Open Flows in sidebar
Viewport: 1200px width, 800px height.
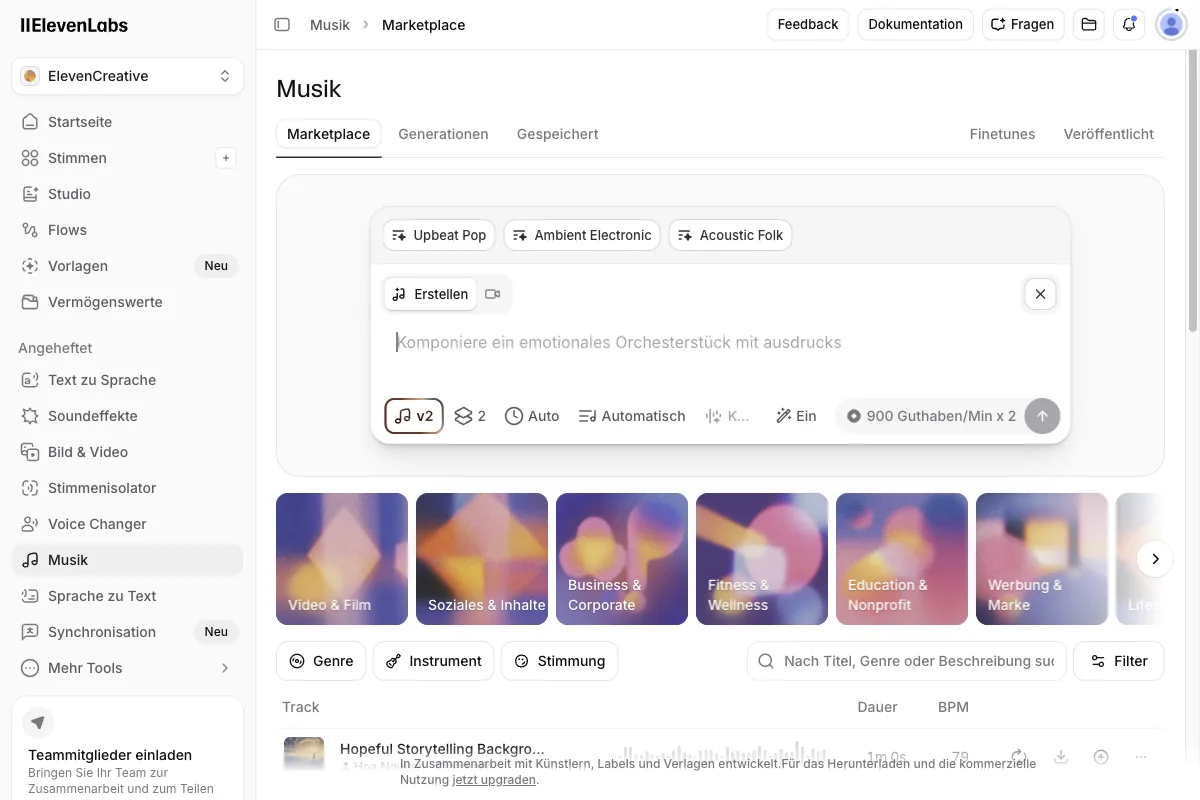[x=128, y=230]
